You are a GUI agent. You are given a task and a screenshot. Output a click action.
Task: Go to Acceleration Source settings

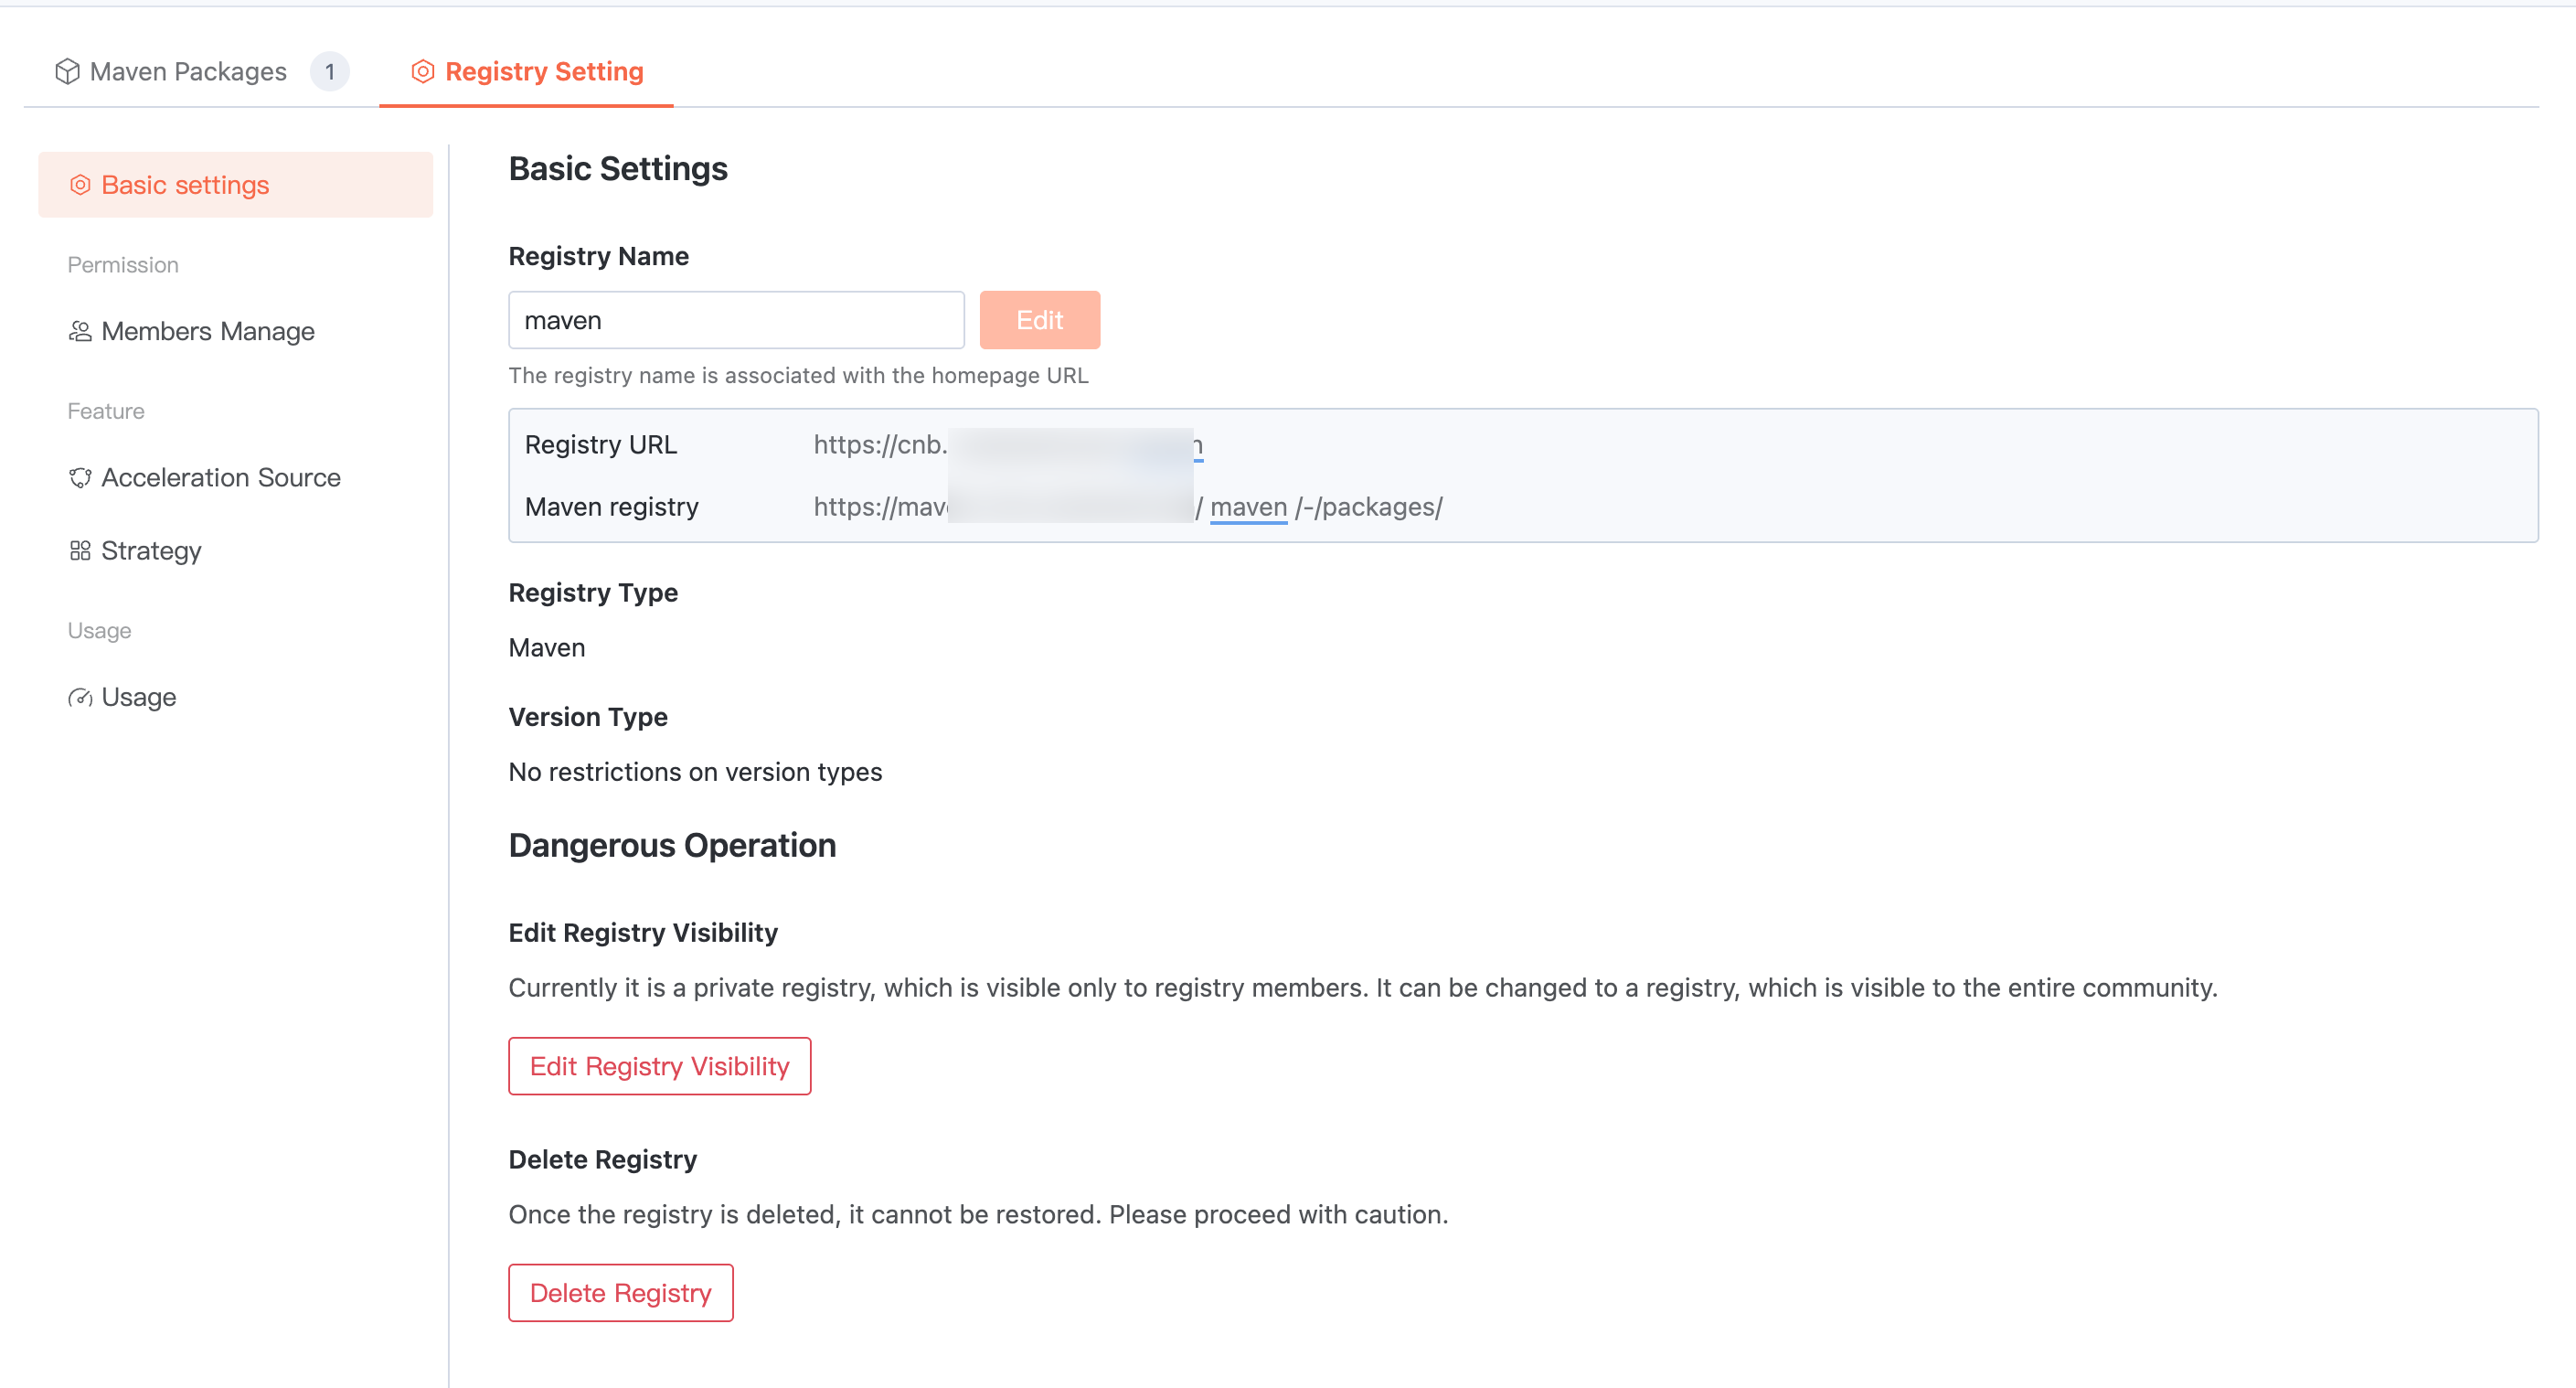click(x=221, y=478)
